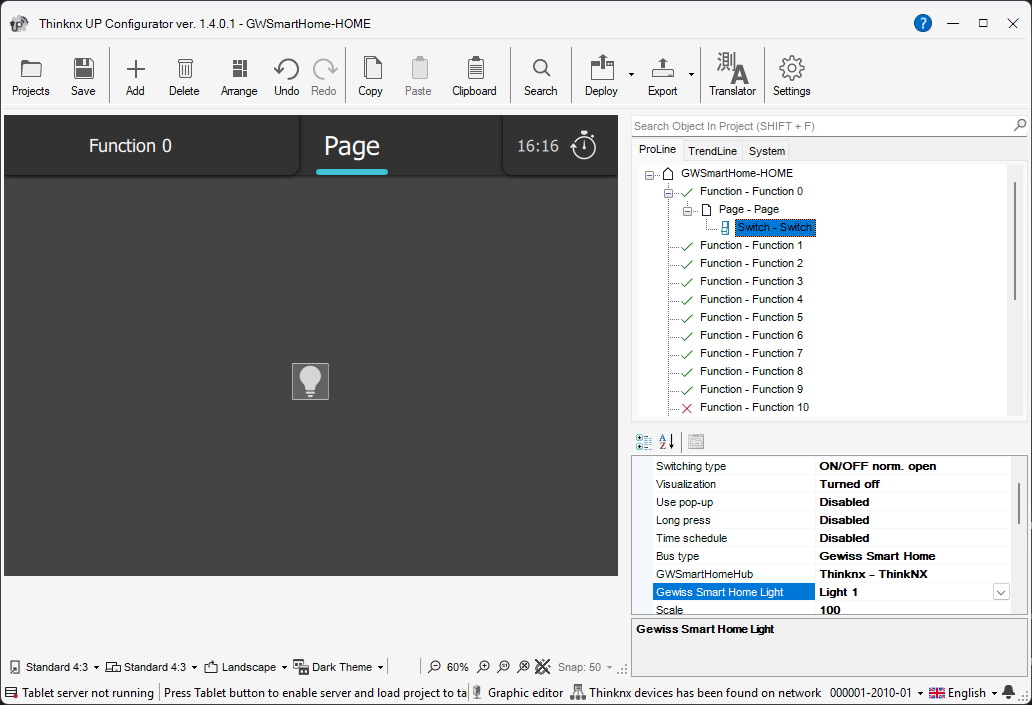Switch to the TrendLine tab
The width and height of the screenshot is (1032, 705).
pos(712,151)
